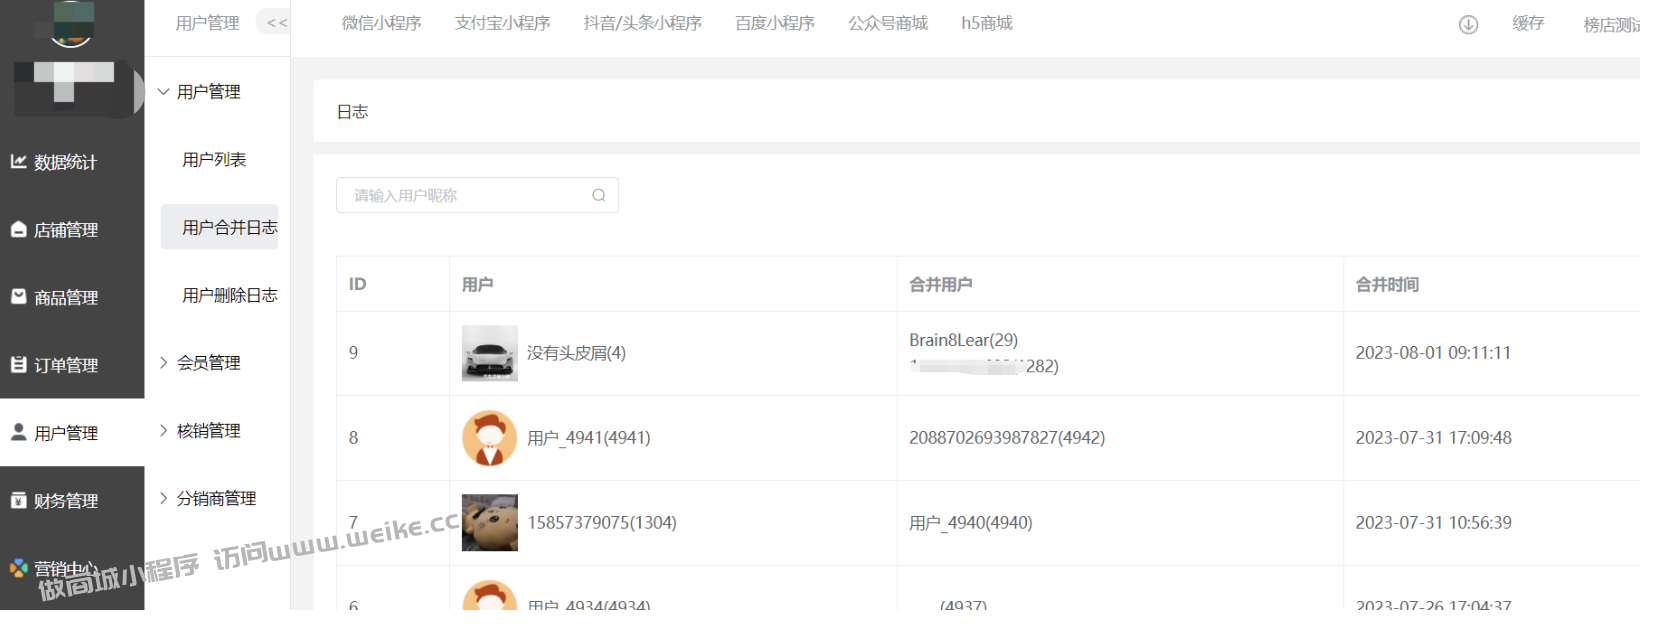Screen dimensions: 1658x642
Task: Open the 用户列表 page
Action: [214, 160]
